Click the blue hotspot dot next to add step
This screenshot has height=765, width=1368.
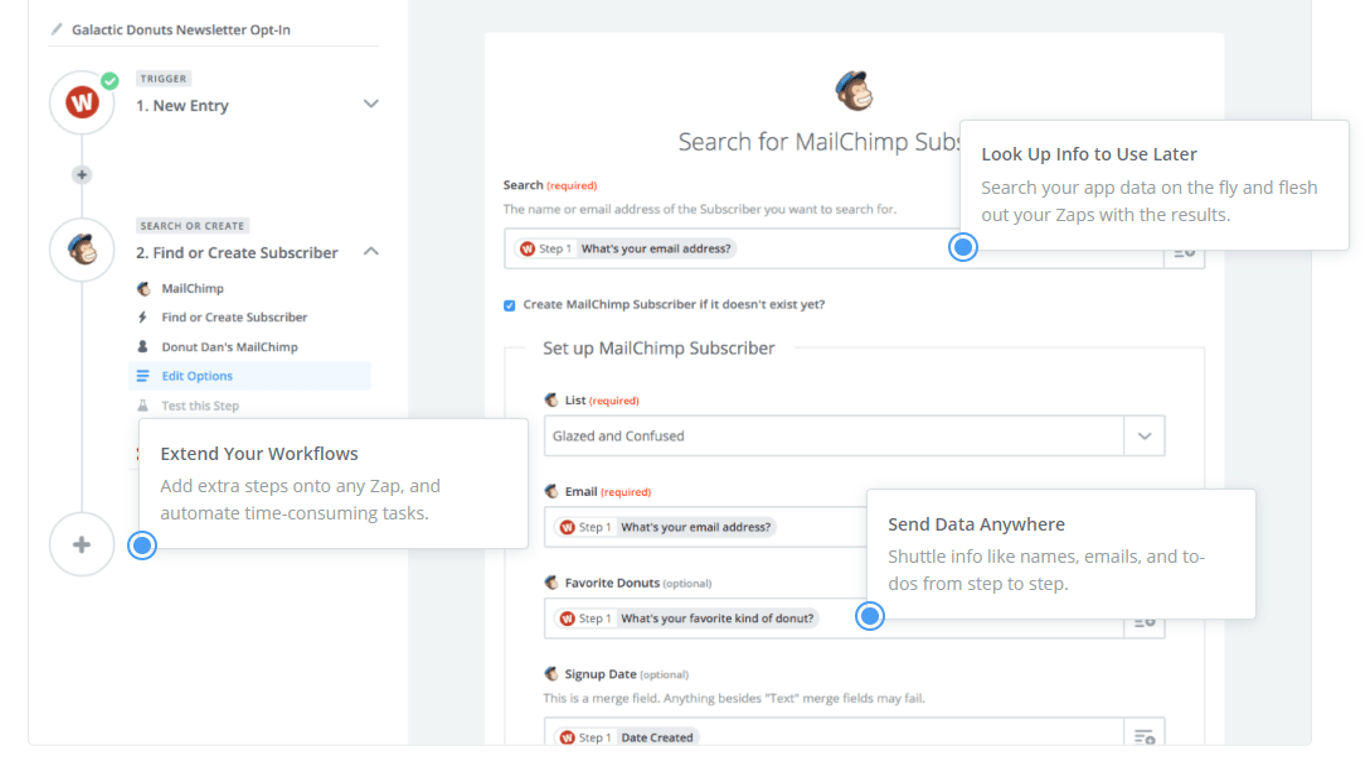click(143, 545)
